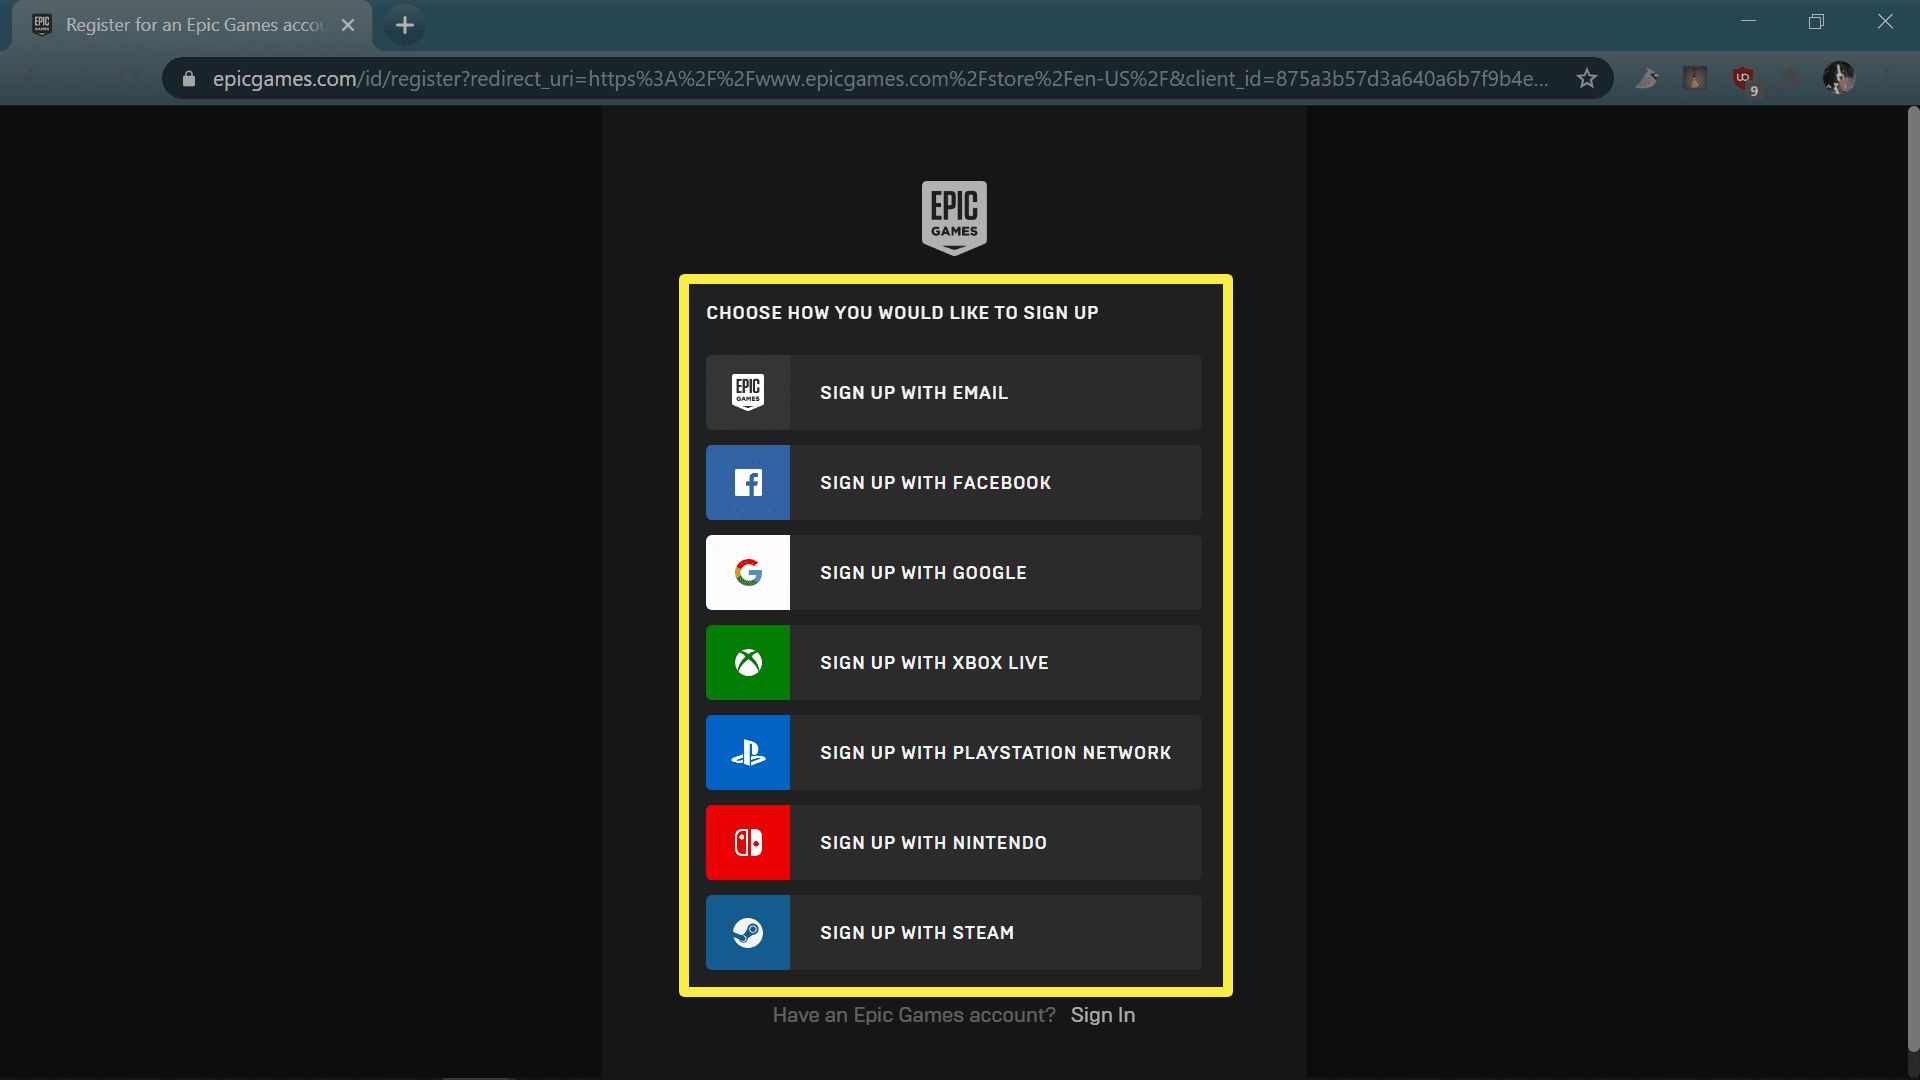Close the Register for an Epic Games tab

point(348,25)
